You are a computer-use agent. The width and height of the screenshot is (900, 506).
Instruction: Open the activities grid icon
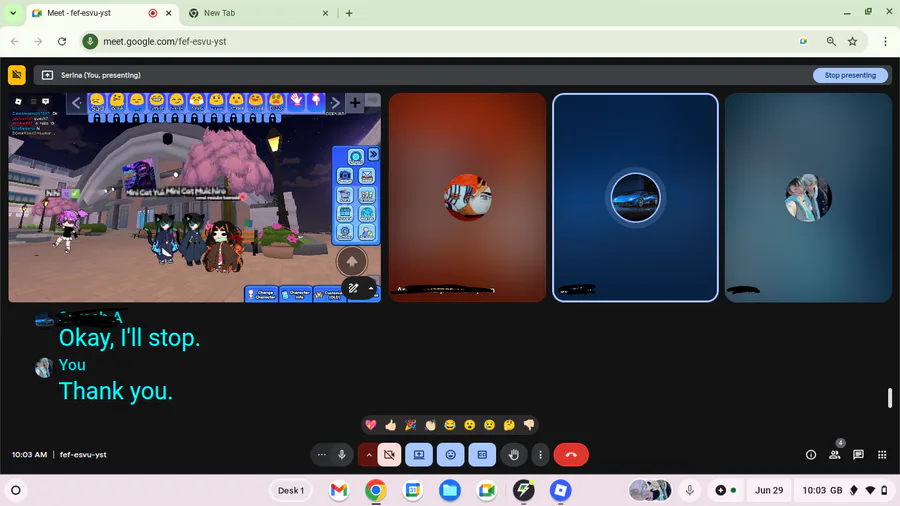pyautogui.click(x=882, y=455)
